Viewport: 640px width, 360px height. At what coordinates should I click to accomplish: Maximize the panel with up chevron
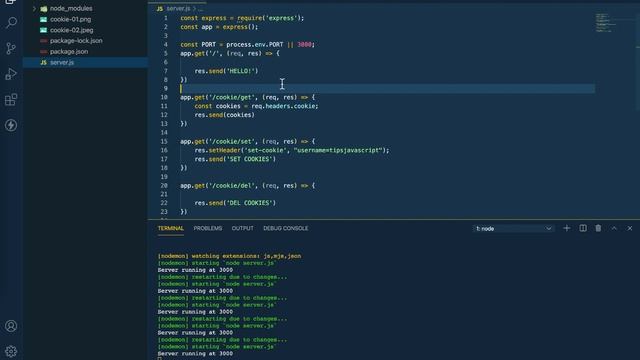614,228
